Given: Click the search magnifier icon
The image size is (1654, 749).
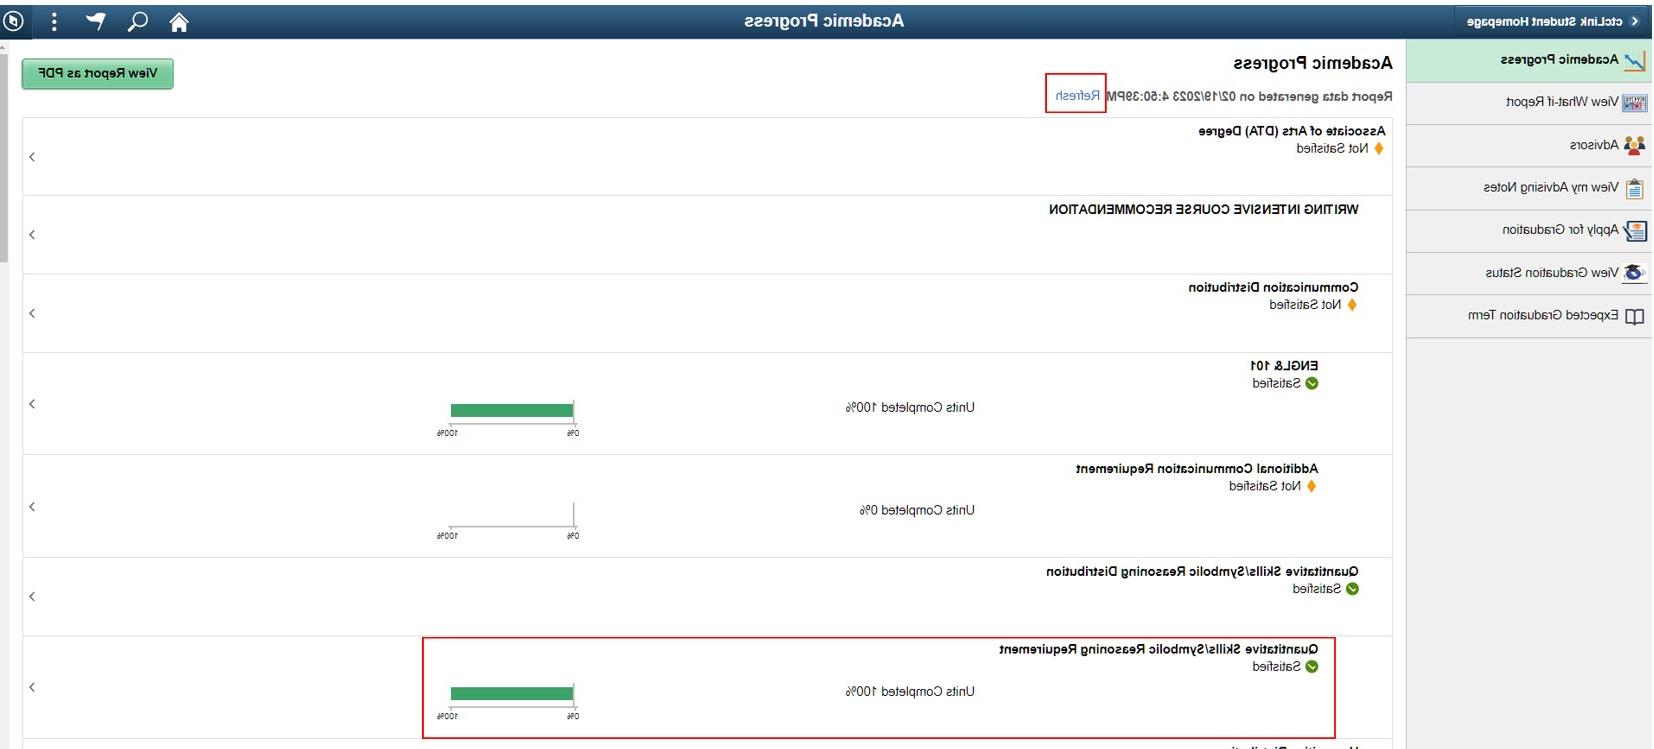Looking at the screenshot, I should 138,21.
